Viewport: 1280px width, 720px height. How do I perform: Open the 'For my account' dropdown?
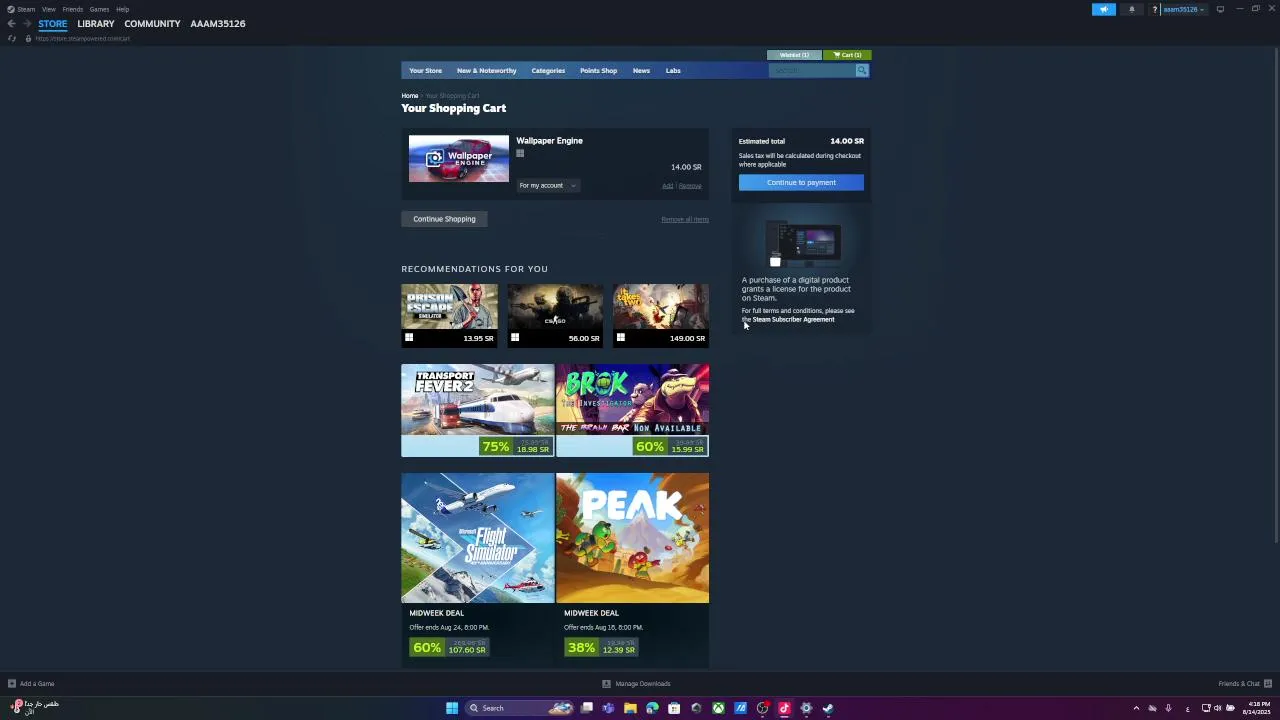point(548,185)
